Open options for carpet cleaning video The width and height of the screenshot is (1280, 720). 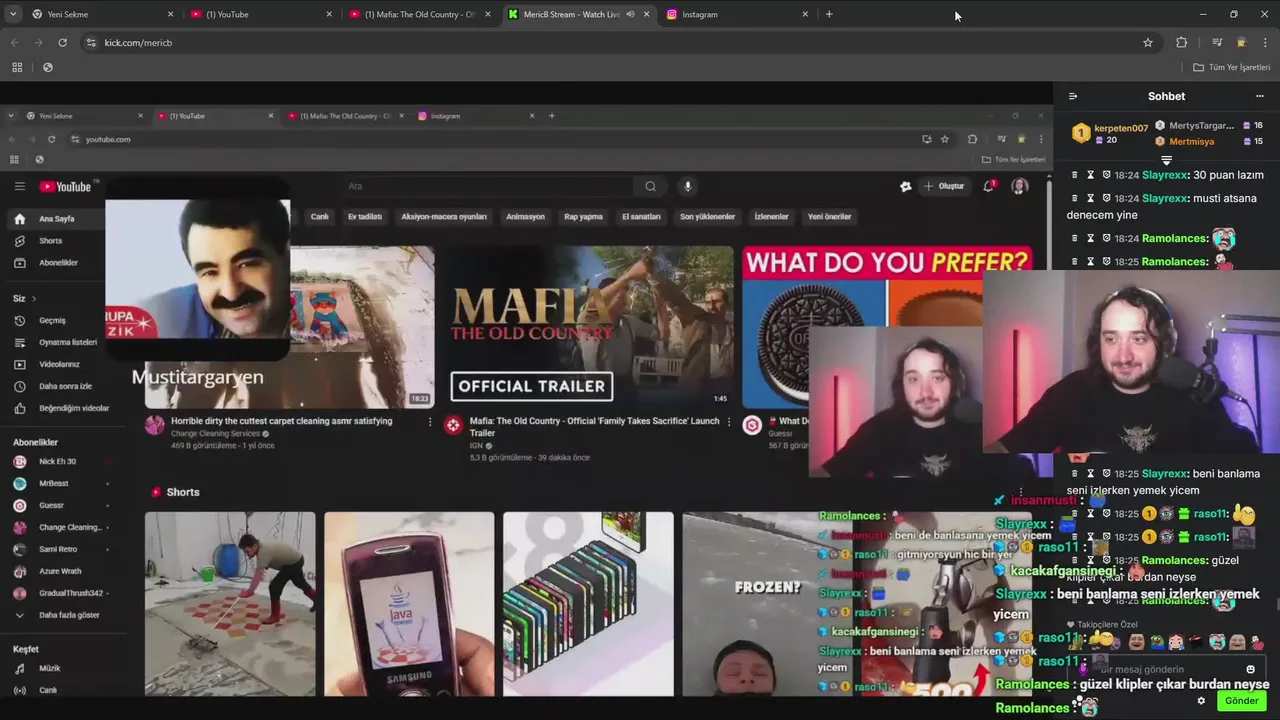click(x=430, y=422)
